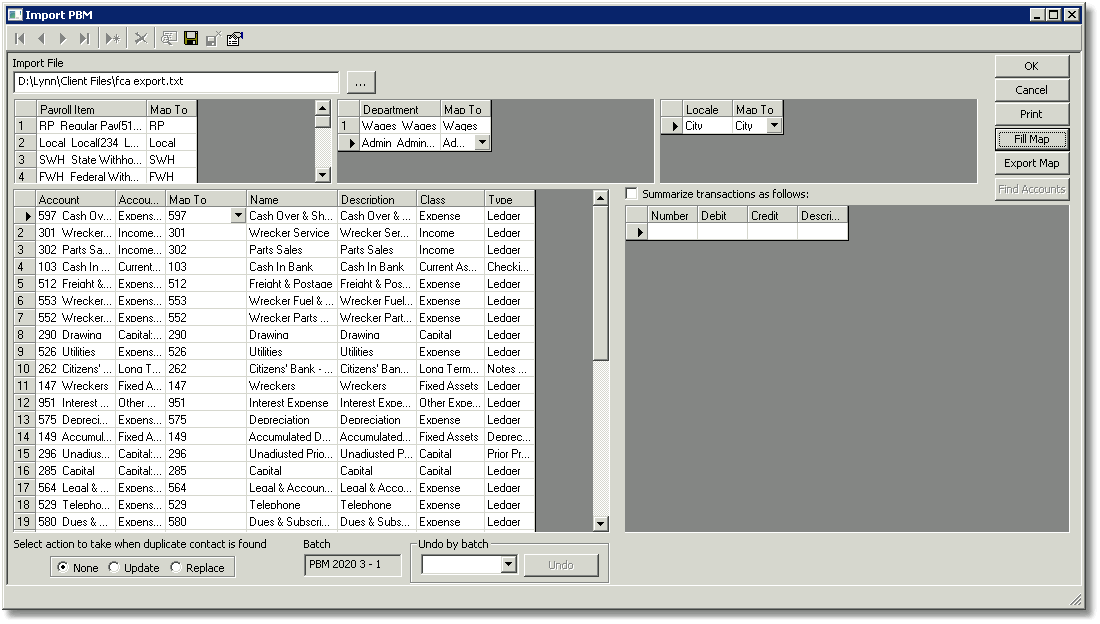The width and height of the screenshot is (1100, 624).
Task: Click the 'Prior Pr...' type cell
Action: pos(509,453)
